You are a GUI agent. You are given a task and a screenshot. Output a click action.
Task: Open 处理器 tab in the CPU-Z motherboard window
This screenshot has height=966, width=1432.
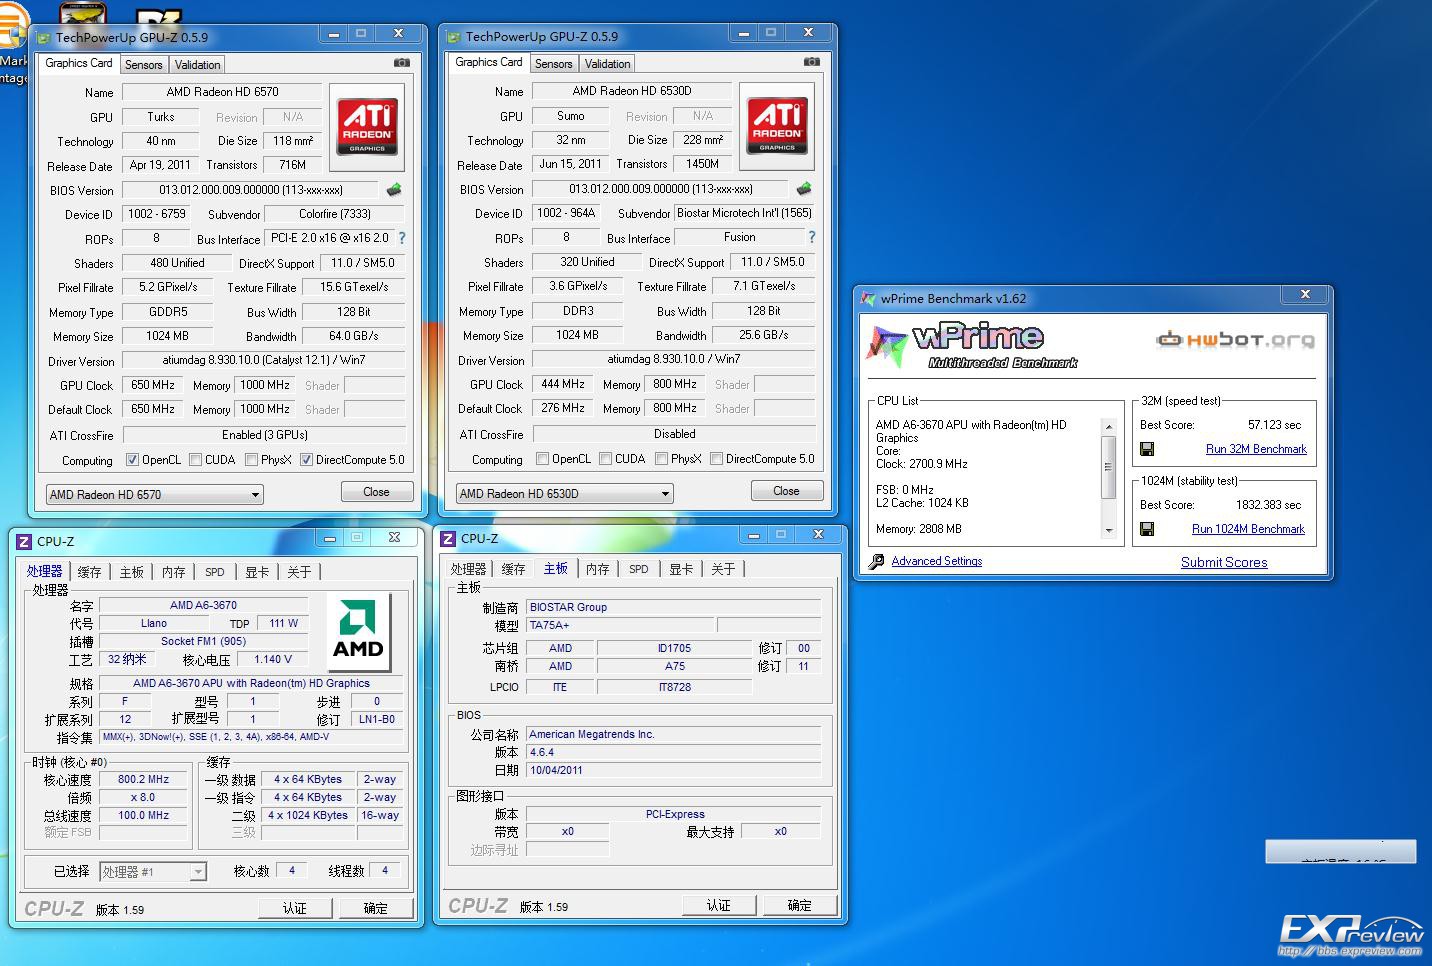(x=468, y=569)
